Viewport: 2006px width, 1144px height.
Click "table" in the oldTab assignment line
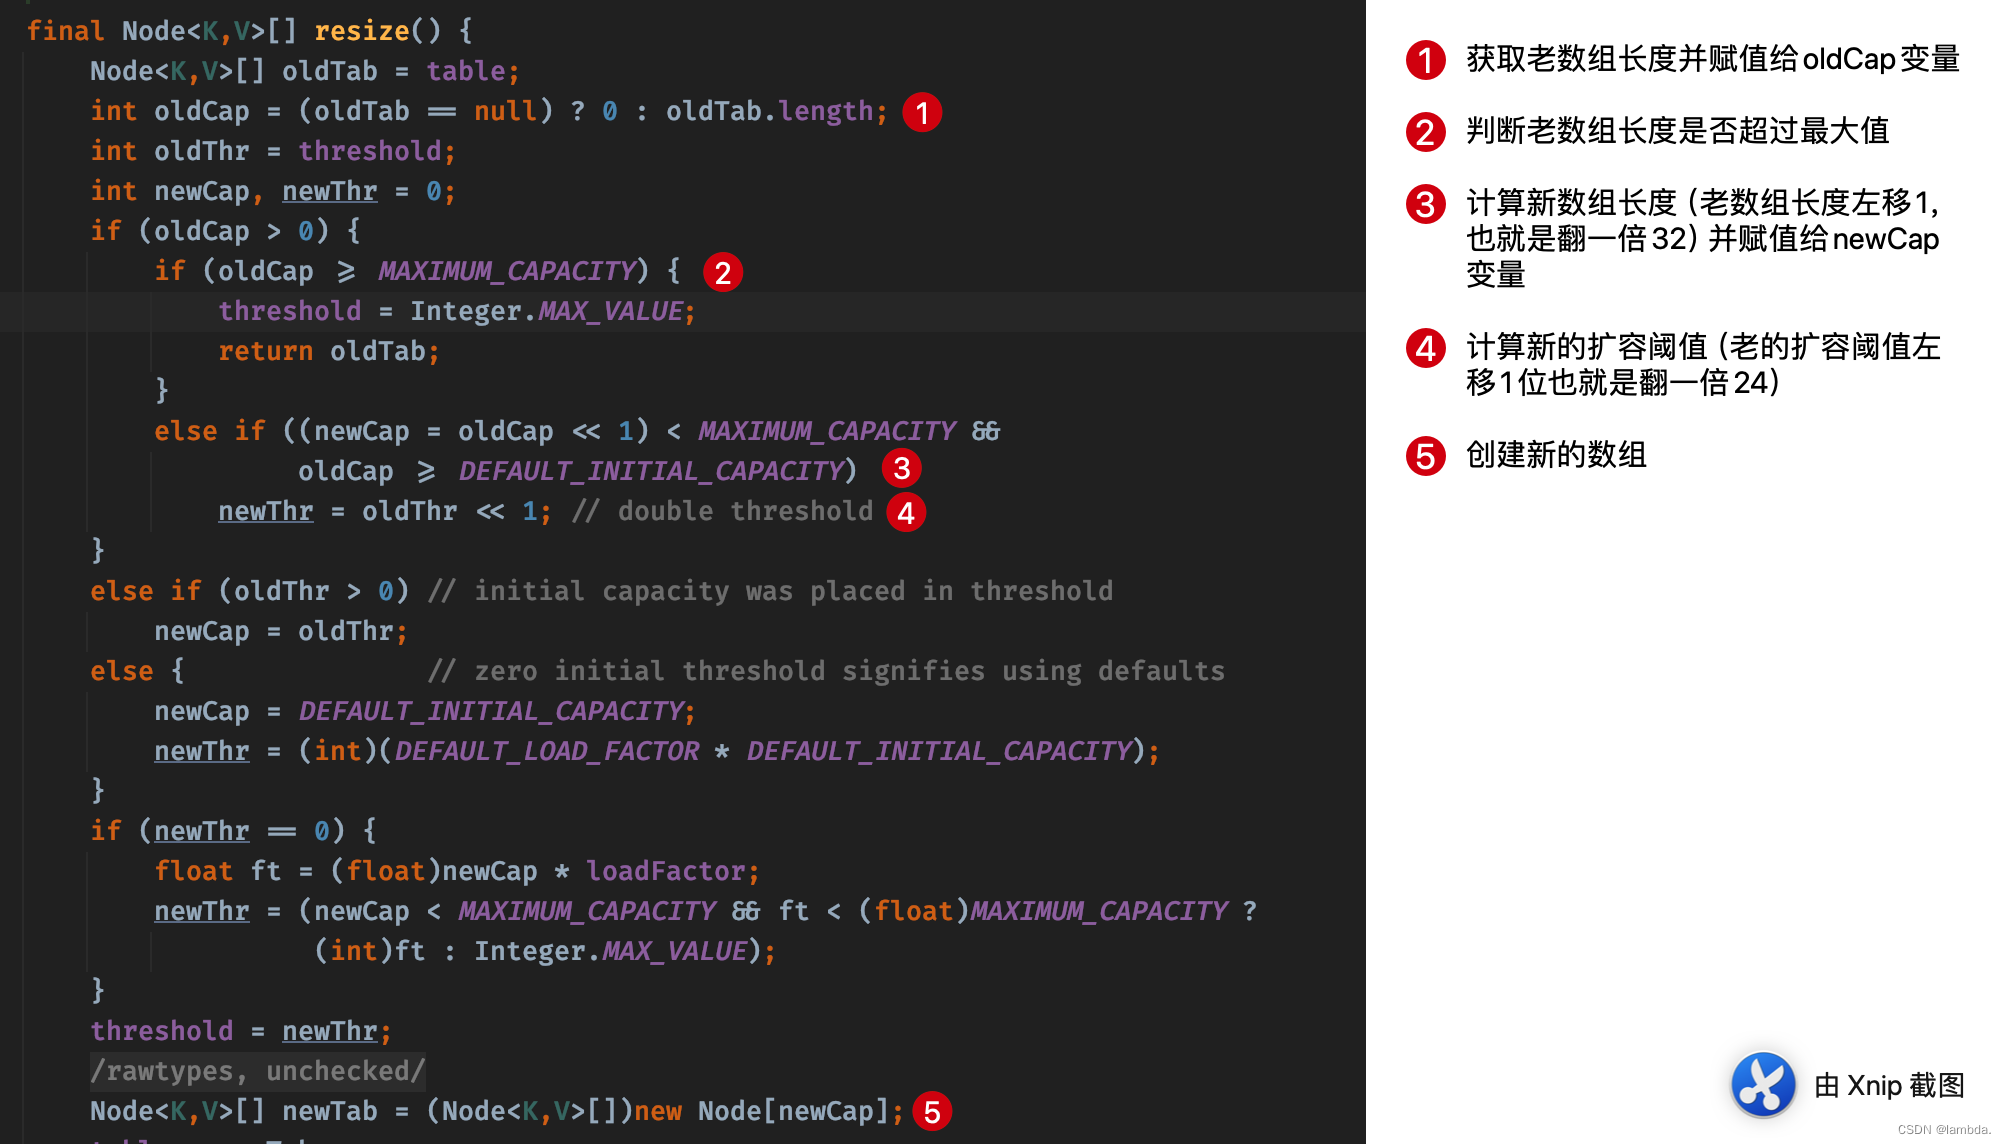[466, 71]
